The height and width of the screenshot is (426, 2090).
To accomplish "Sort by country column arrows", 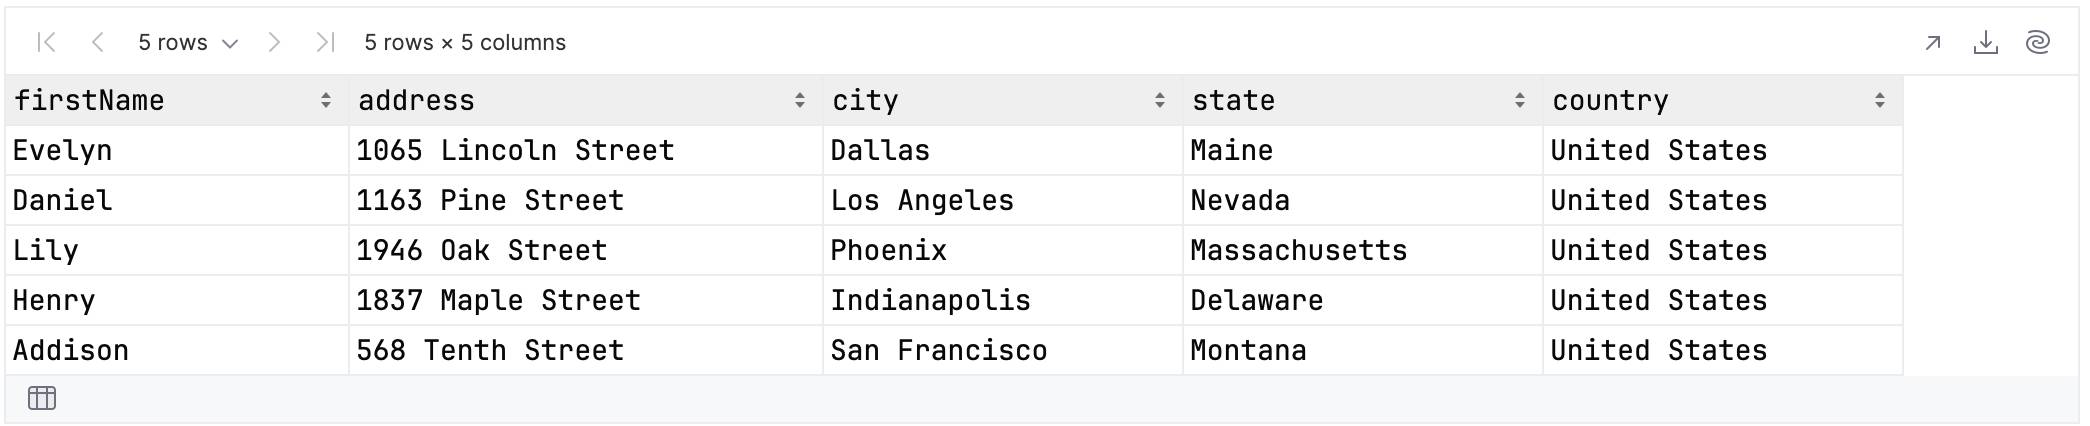I will pyautogui.click(x=1880, y=100).
